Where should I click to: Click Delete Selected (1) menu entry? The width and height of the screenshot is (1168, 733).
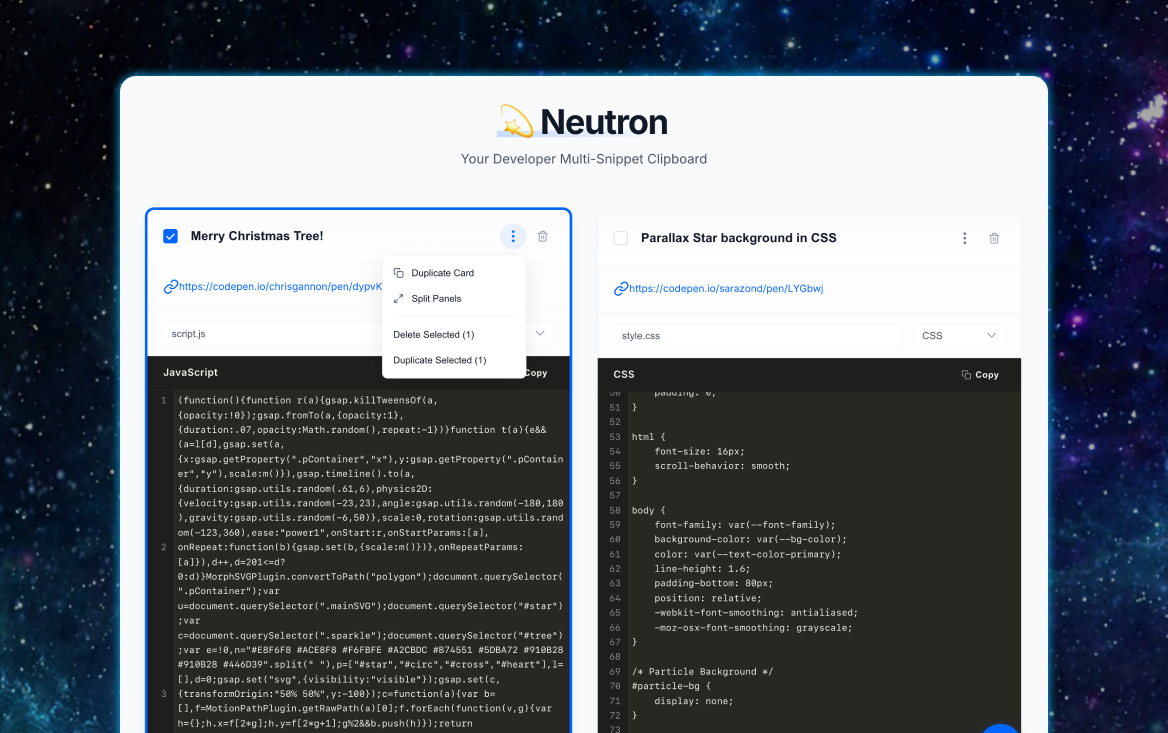[x=433, y=335]
